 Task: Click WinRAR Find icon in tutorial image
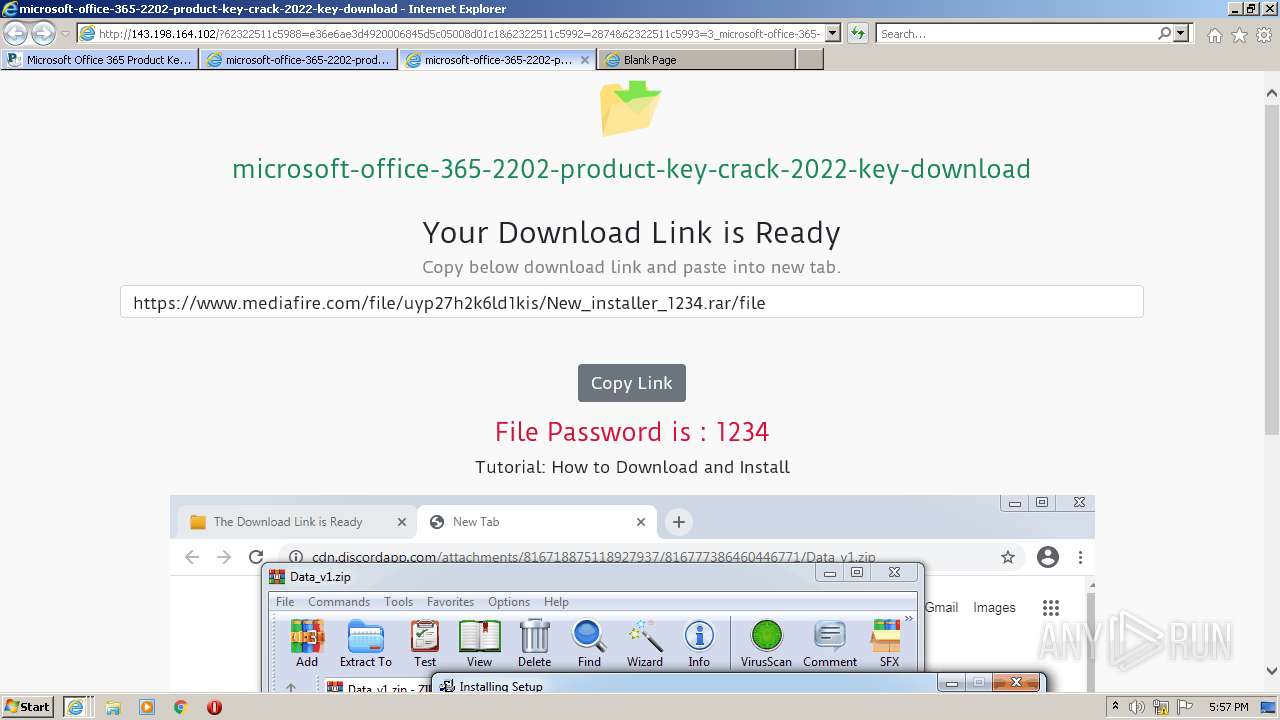(x=589, y=644)
